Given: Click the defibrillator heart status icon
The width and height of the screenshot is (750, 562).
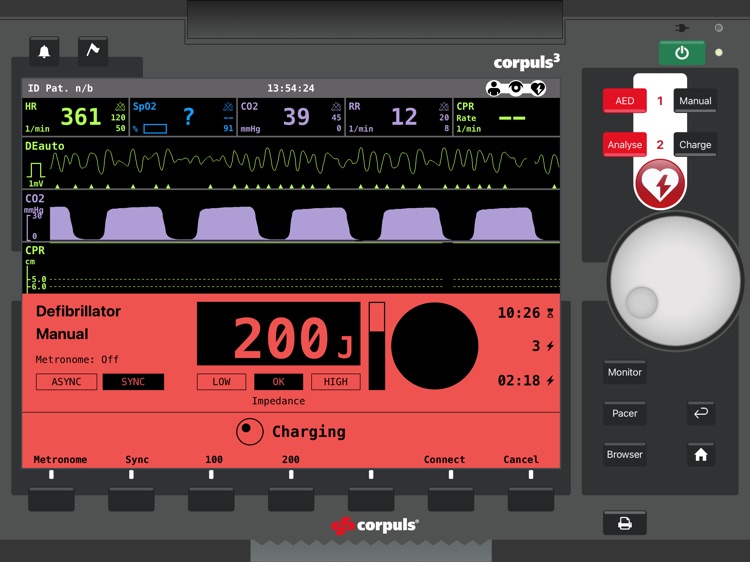Looking at the screenshot, I should pyautogui.click(x=538, y=88).
